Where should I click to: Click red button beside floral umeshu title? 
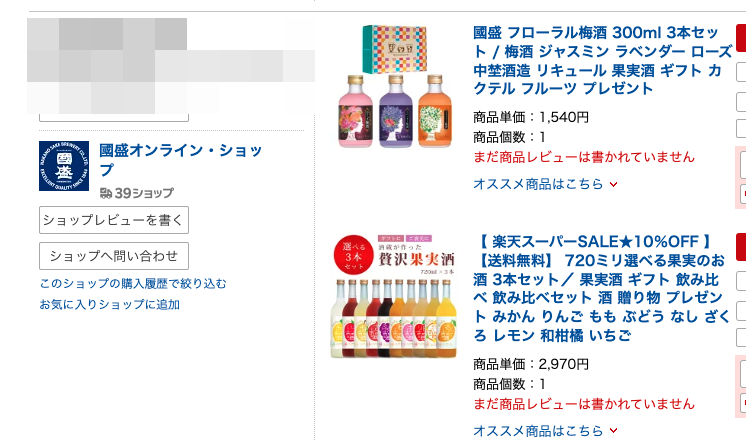[741, 38]
